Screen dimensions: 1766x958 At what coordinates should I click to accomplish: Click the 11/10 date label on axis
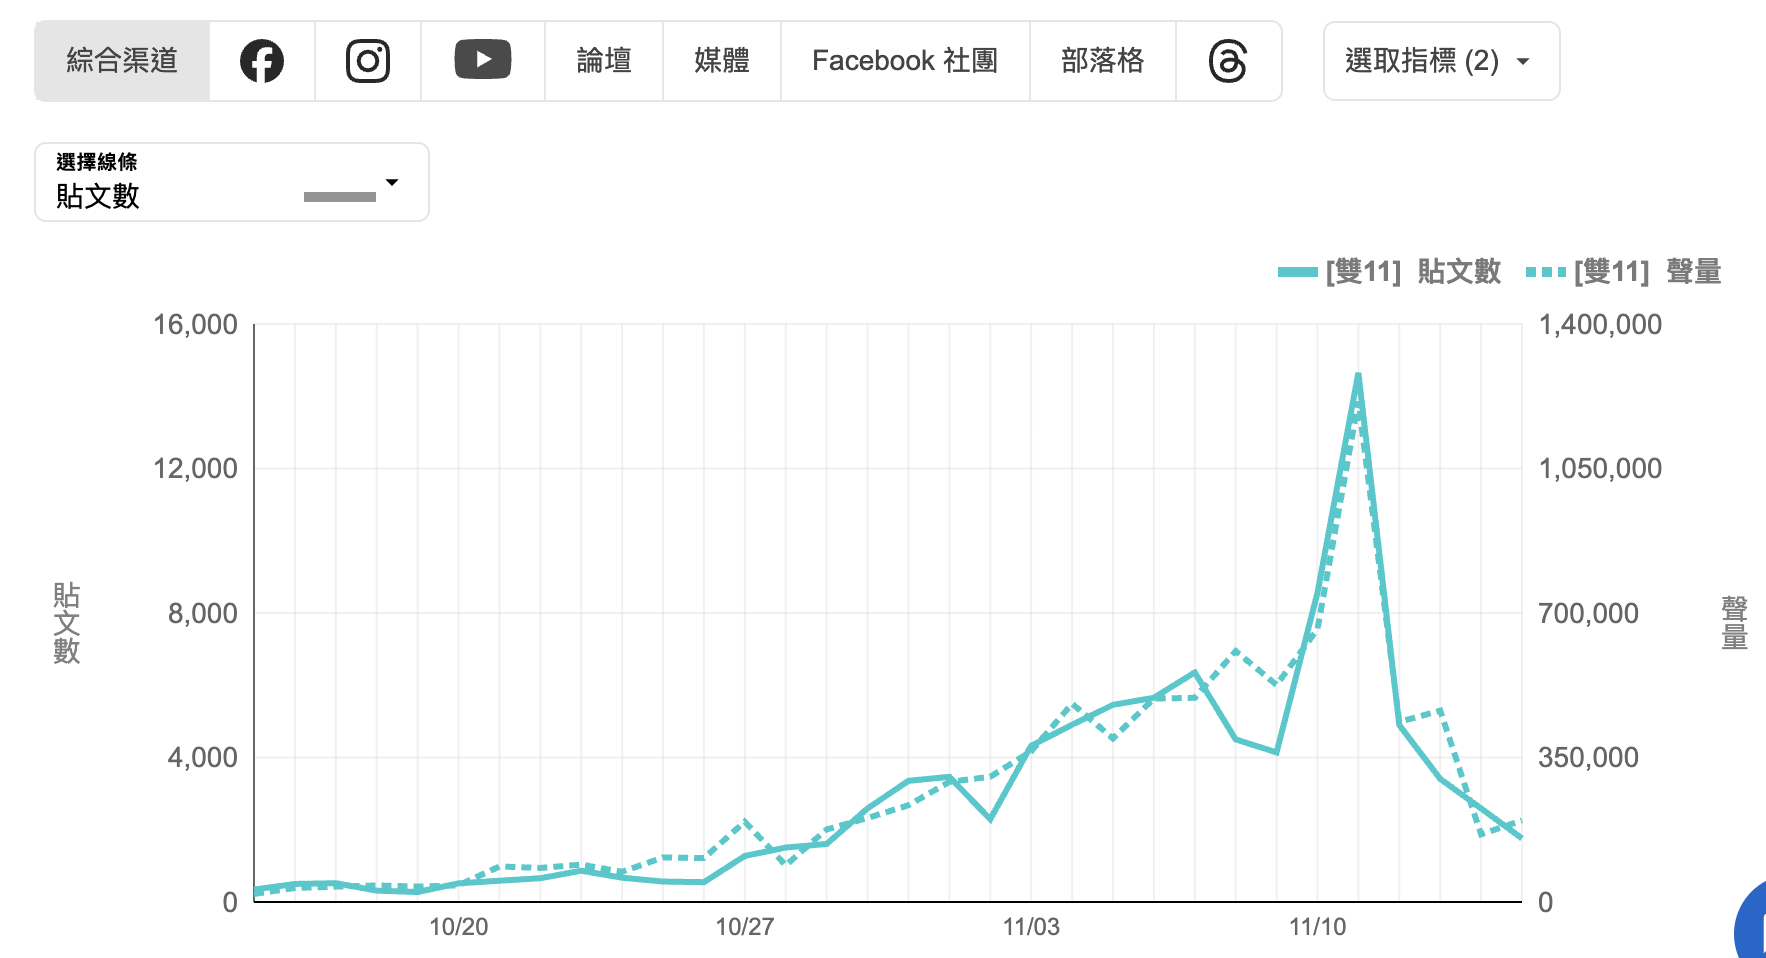click(1318, 927)
